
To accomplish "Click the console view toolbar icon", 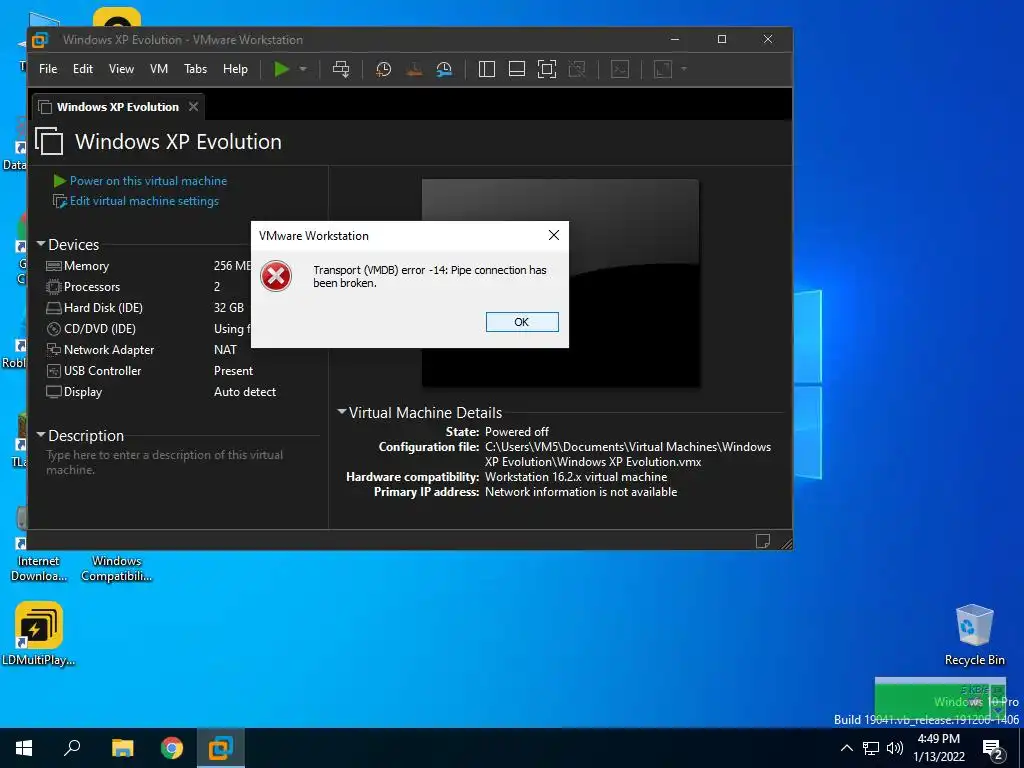I will pyautogui.click(x=620, y=69).
